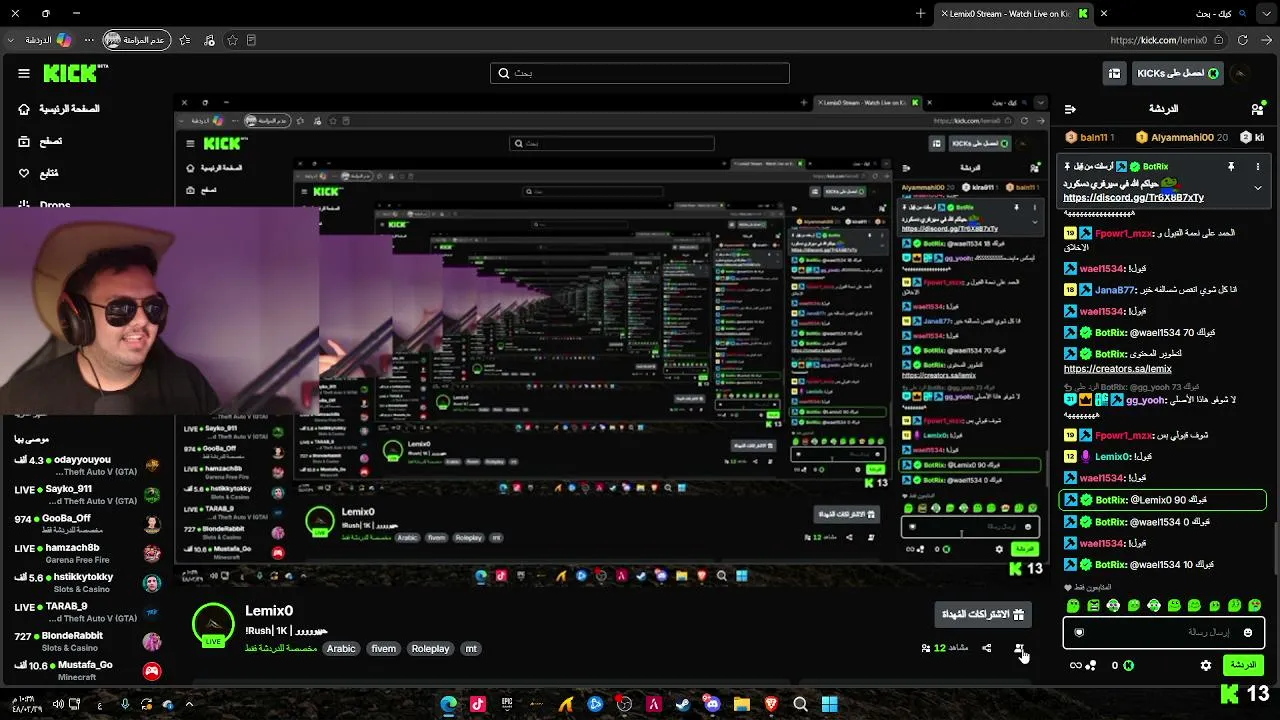Click the follow user icon under stream

(1019, 648)
